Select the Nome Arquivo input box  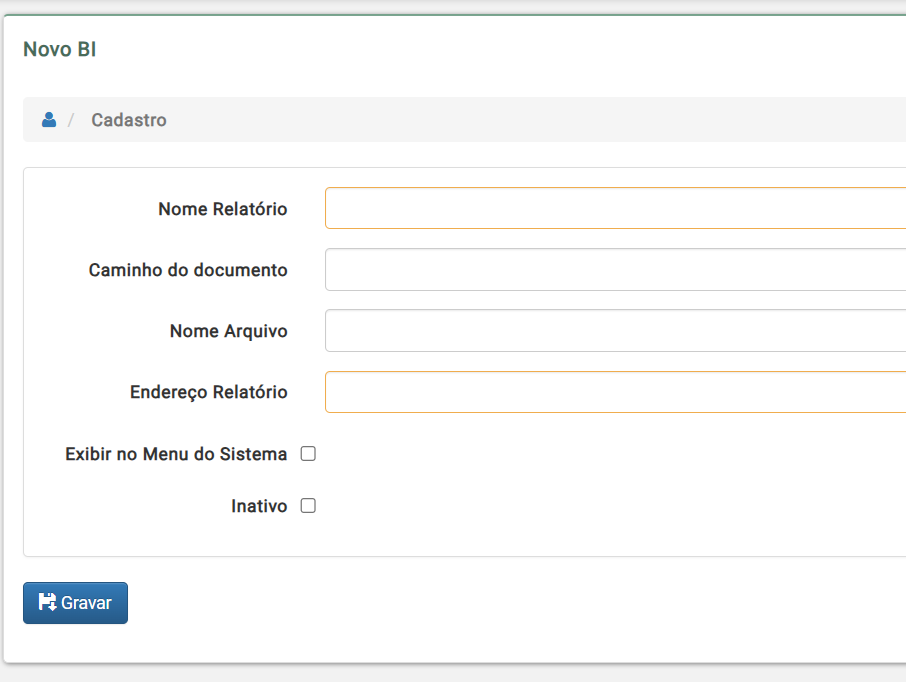pos(615,331)
